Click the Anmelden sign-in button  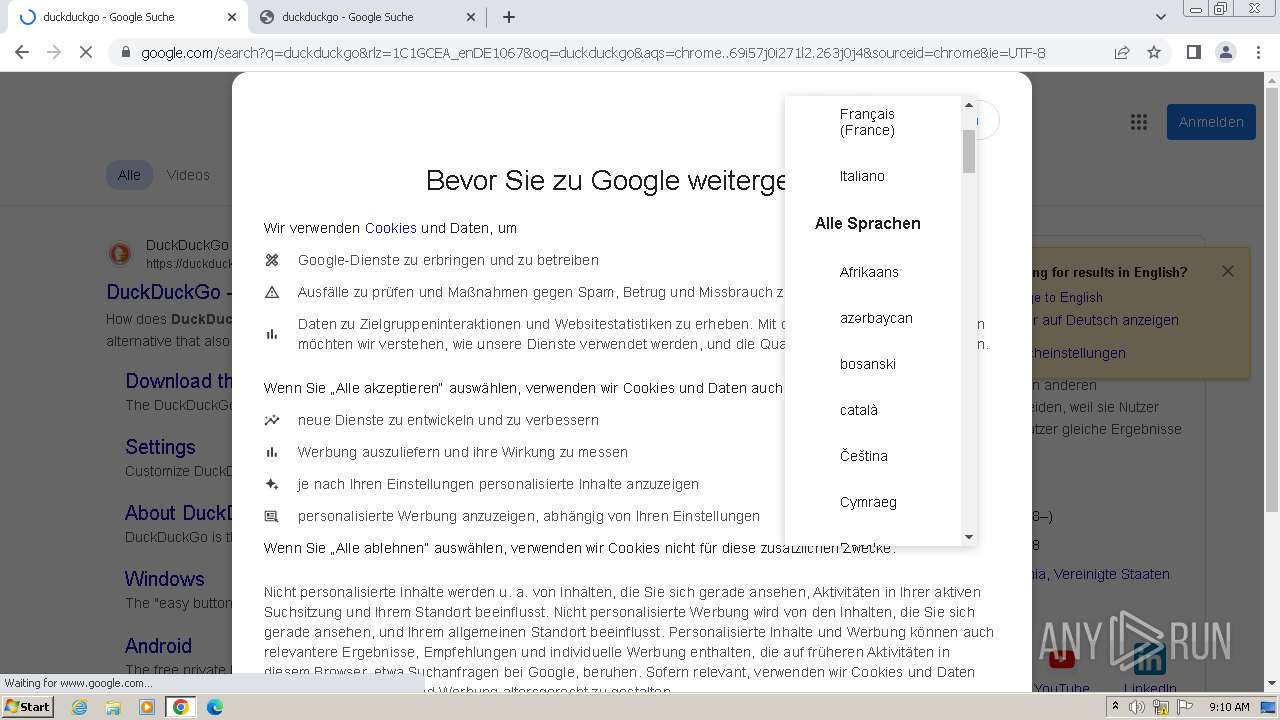tap(1211, 122)
